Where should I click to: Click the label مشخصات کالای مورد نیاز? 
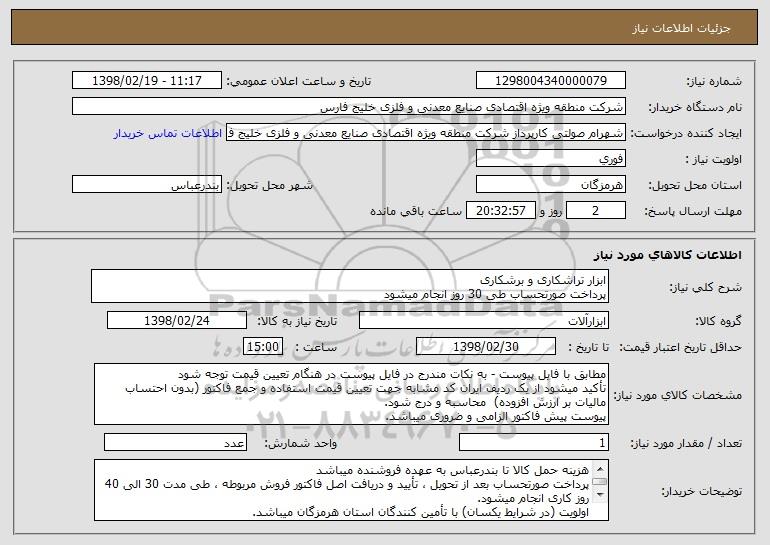tap(678, 395)
